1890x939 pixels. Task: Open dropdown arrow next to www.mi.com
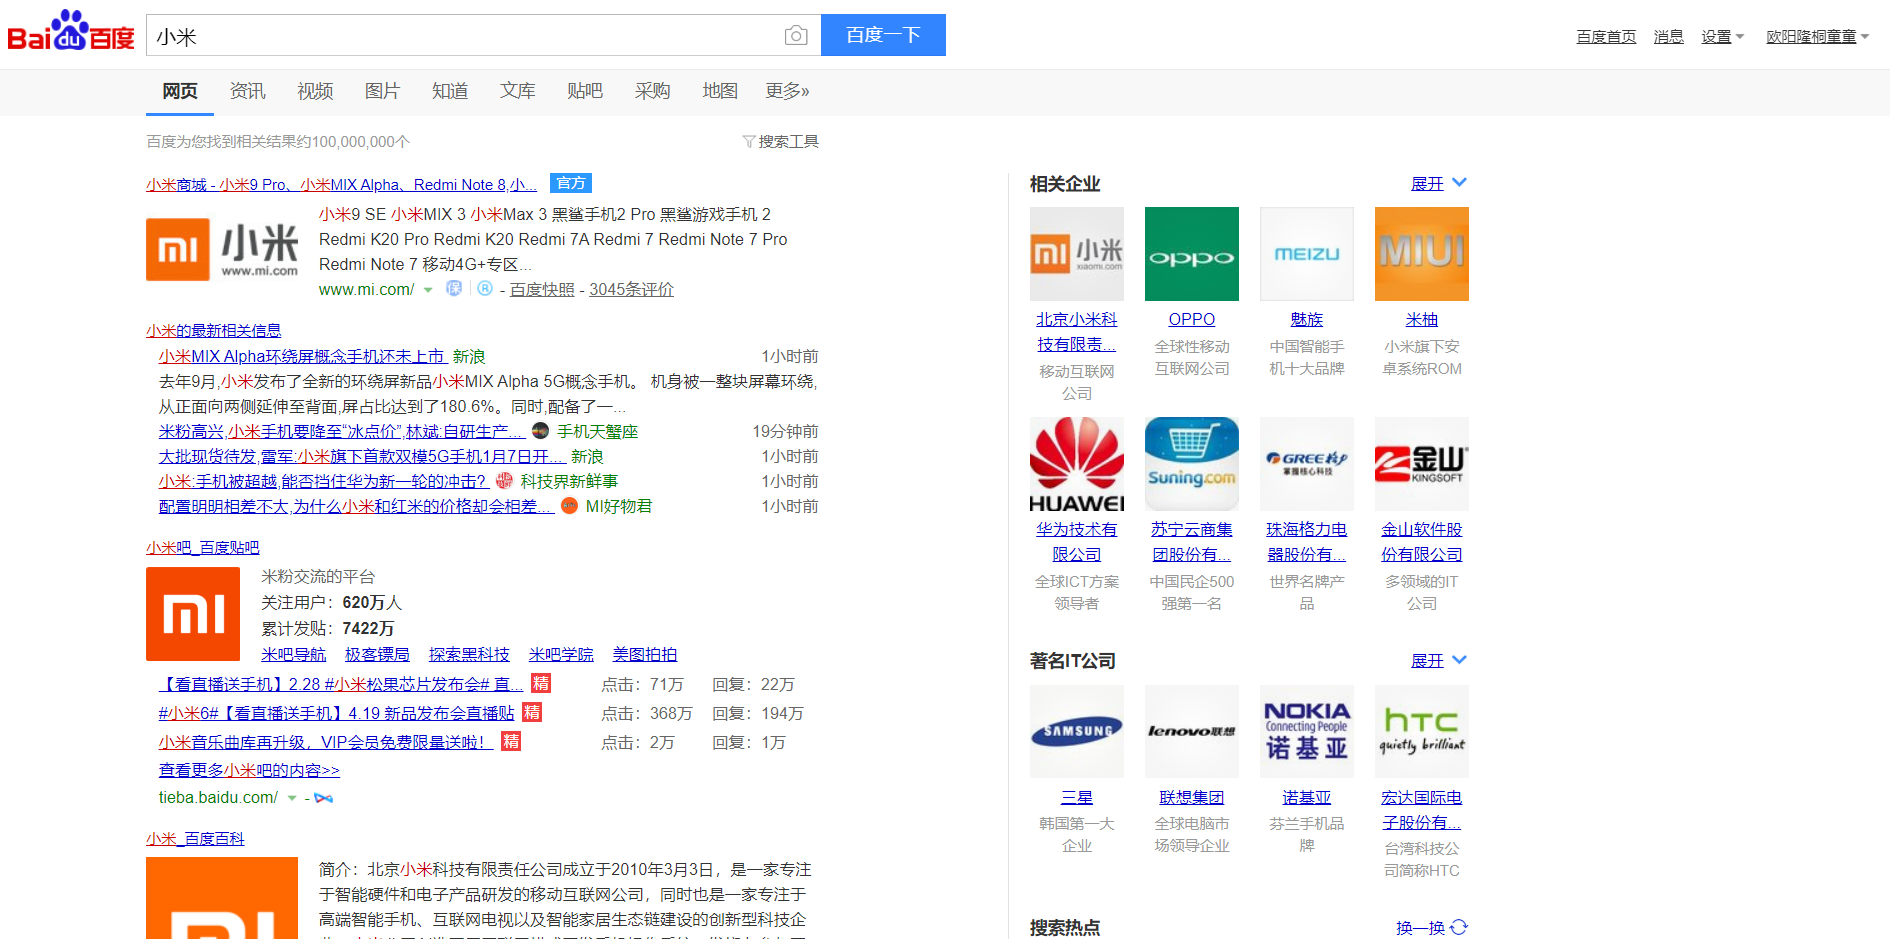(428, 290)
